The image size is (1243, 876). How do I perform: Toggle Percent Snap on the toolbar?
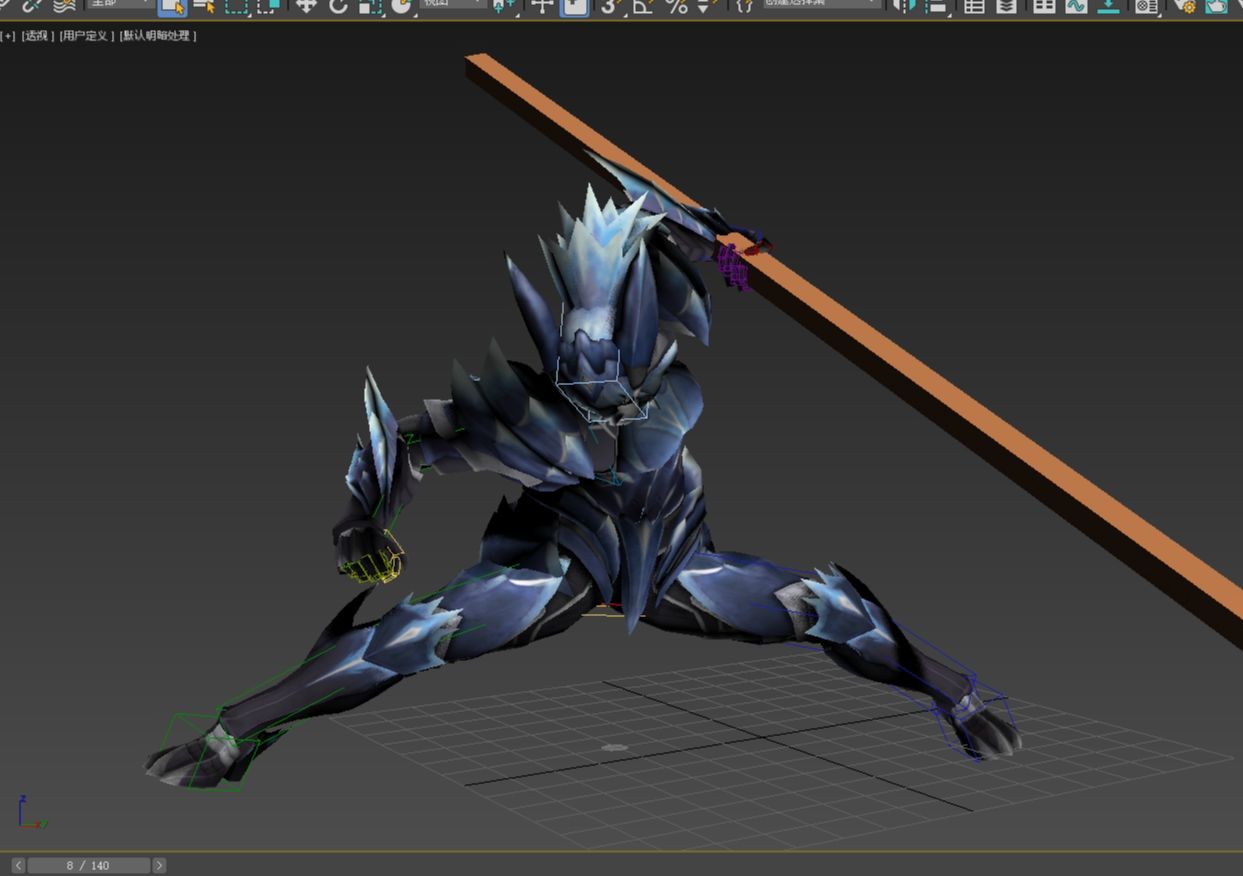tap(676, 6)
